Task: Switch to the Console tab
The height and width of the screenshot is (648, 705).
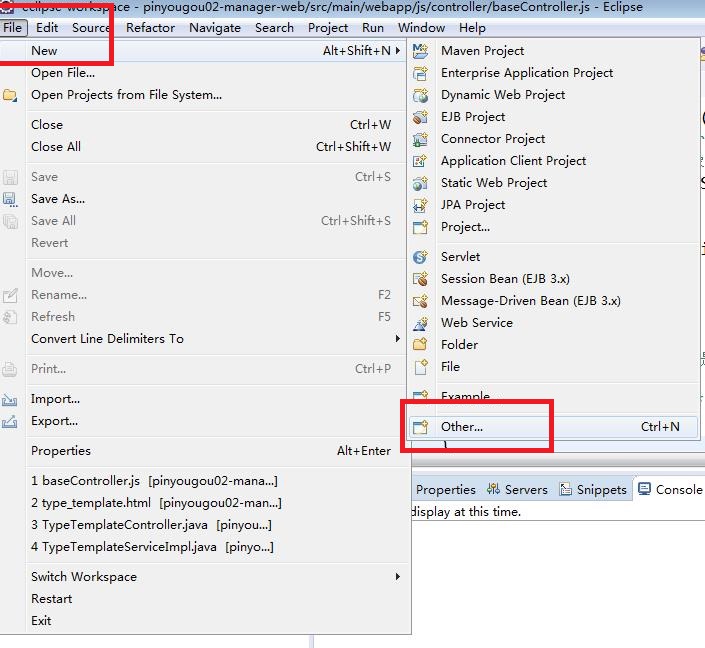Action: pyautogui.click(x=670, y=489)
